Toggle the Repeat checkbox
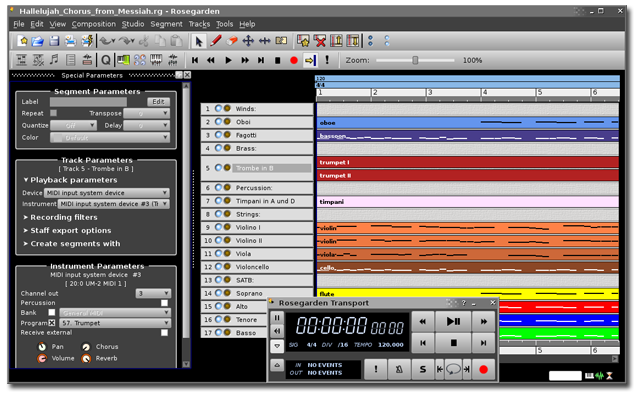 click(53, 113)
